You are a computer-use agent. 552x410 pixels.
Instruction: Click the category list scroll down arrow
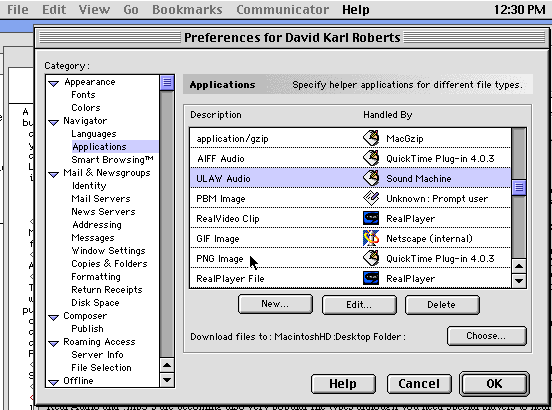(x=167, y=380)
